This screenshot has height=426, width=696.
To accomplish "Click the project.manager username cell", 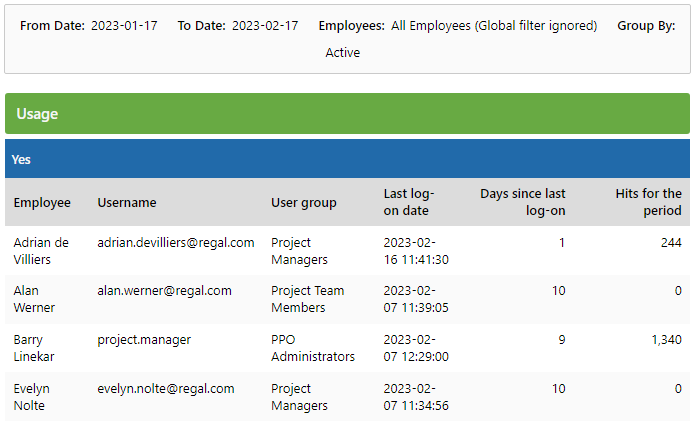I will coord(144,339).
